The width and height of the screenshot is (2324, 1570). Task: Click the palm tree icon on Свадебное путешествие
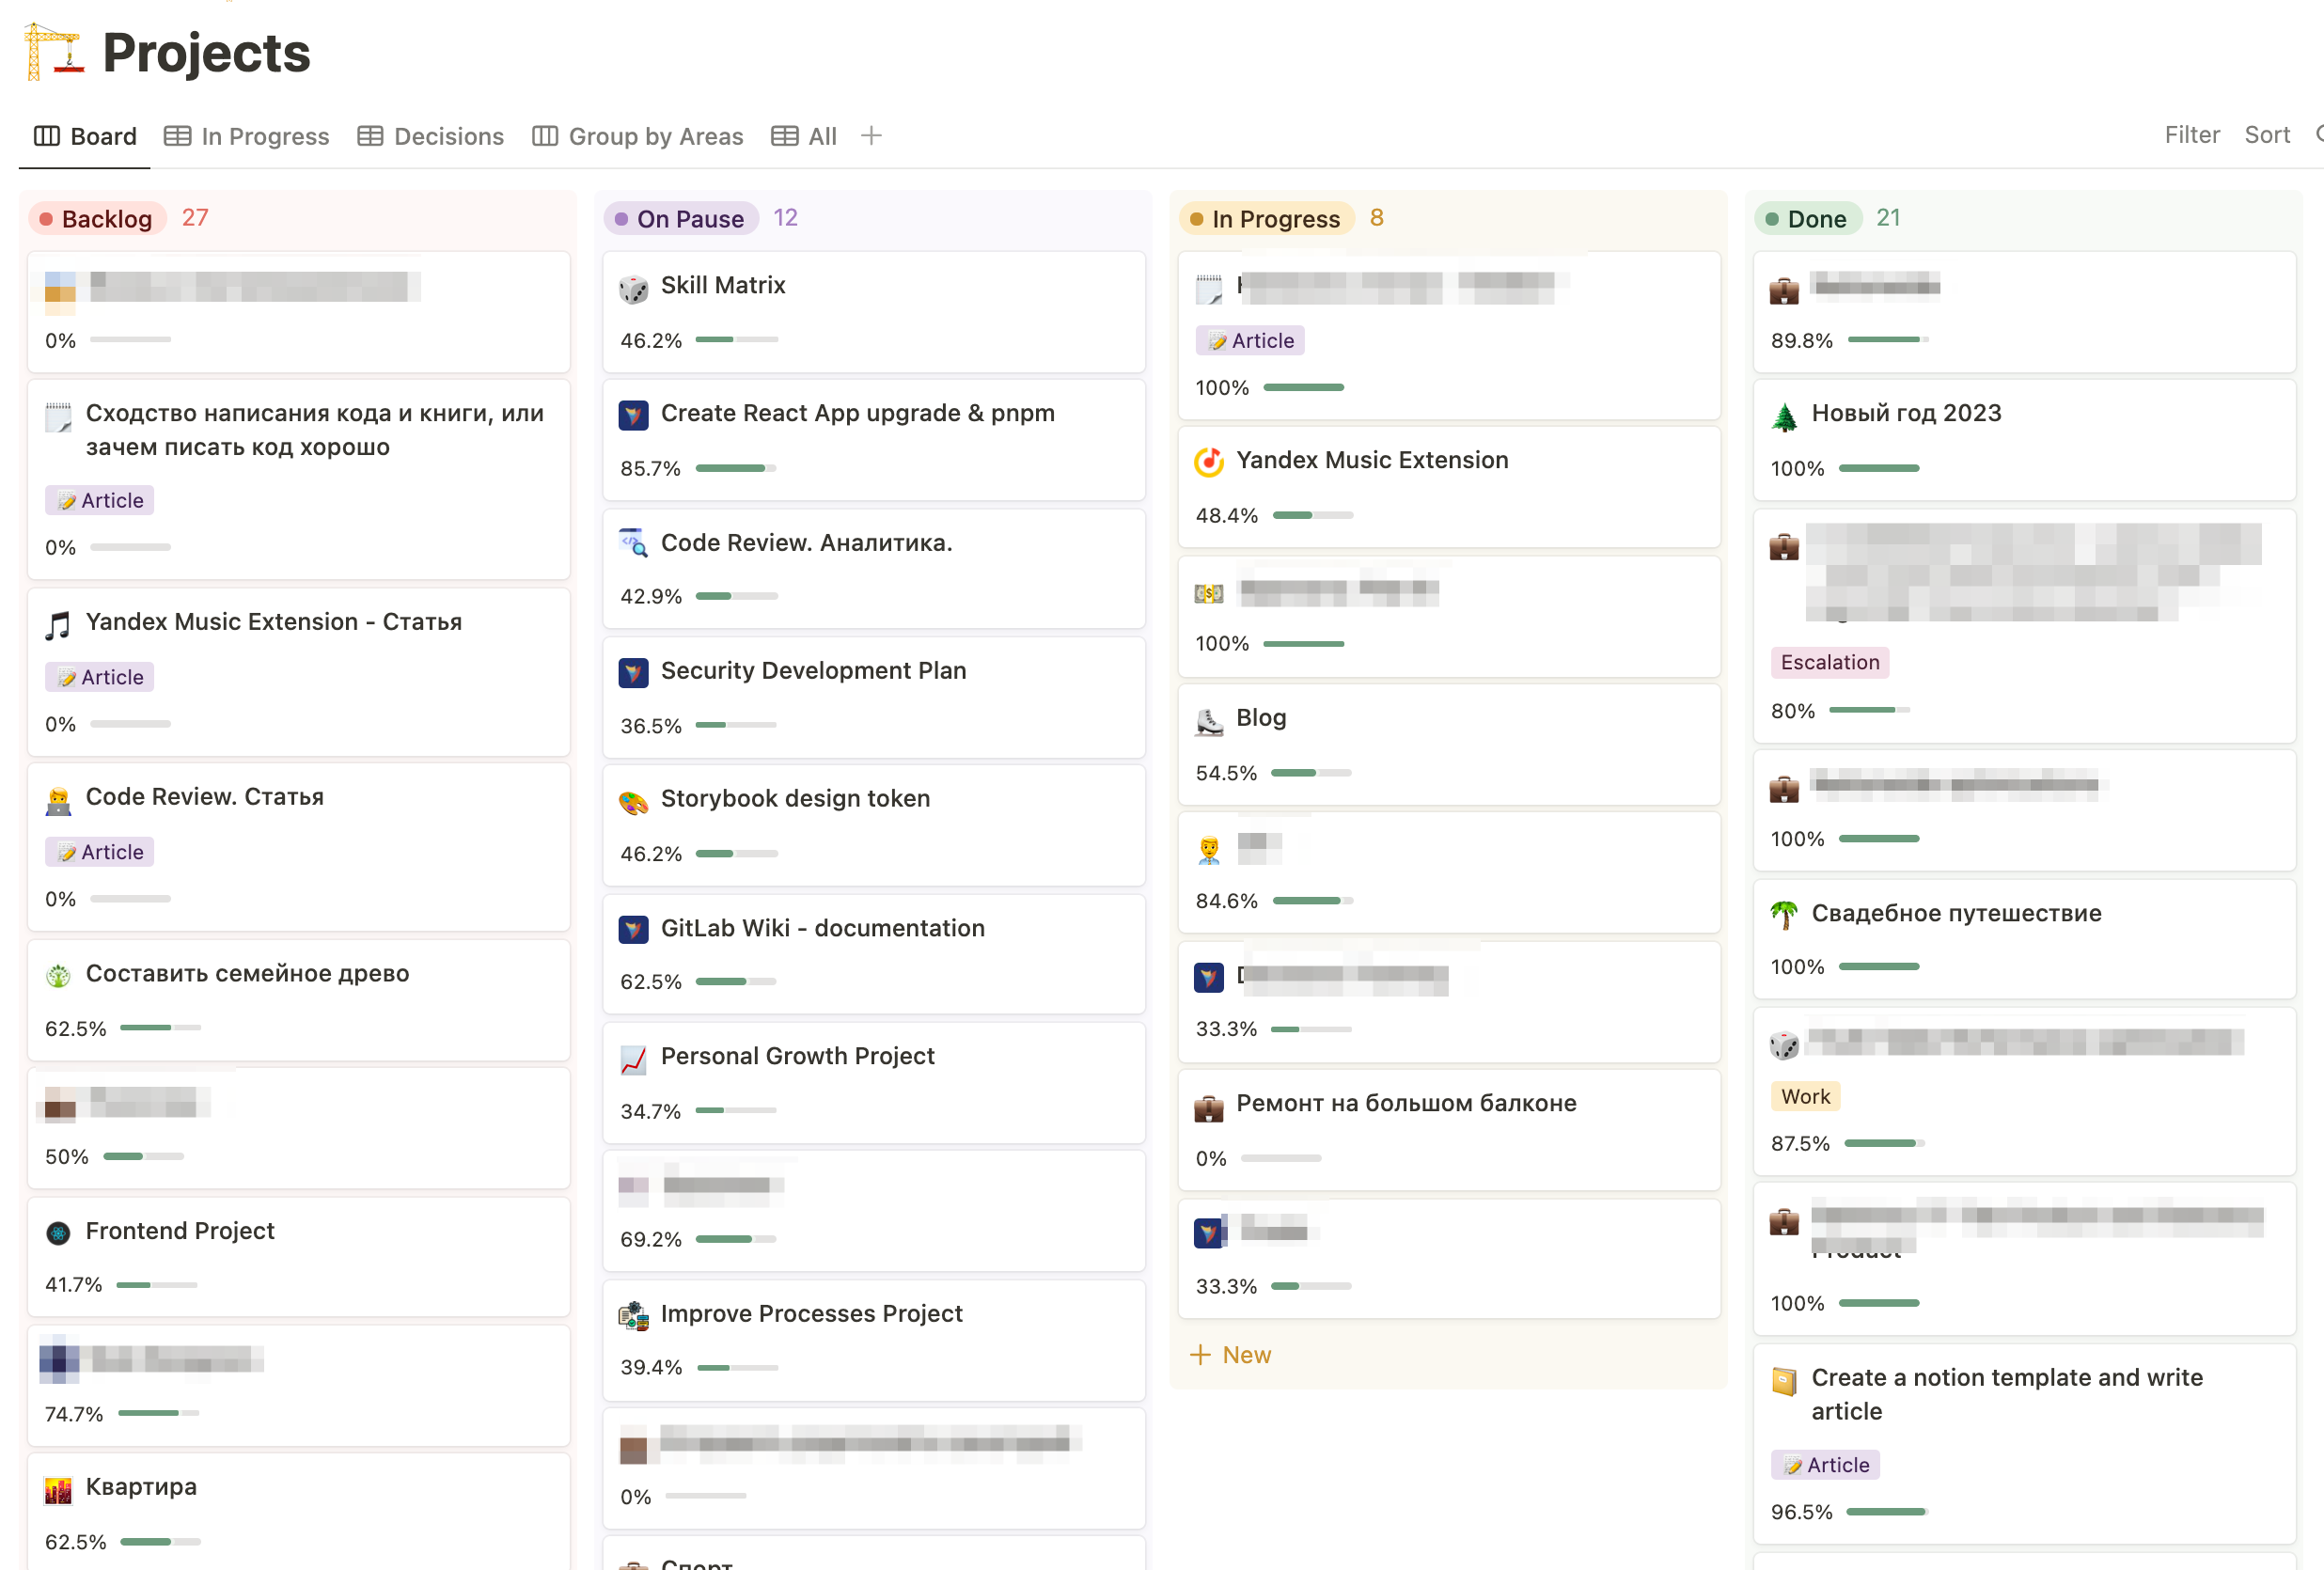pos(1783,915)
